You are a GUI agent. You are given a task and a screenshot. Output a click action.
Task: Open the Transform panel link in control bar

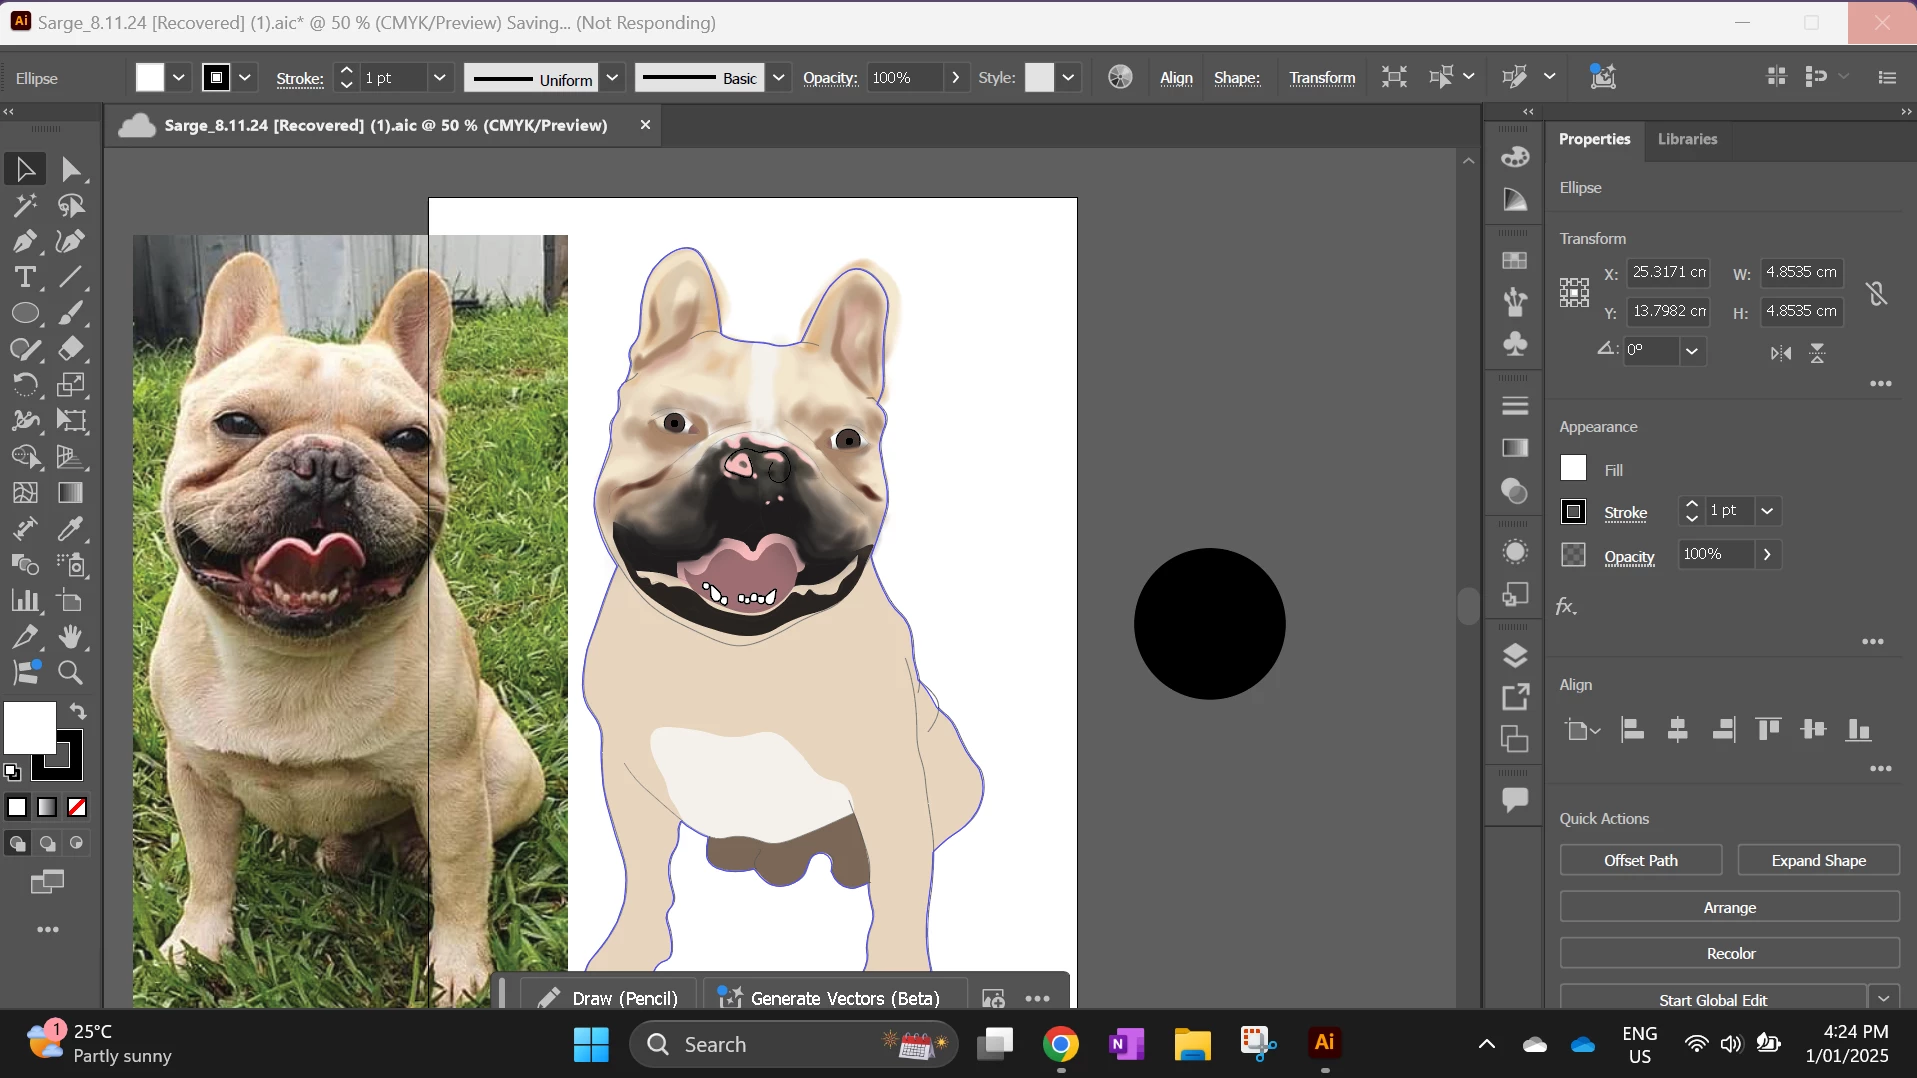pos(1322,78)
